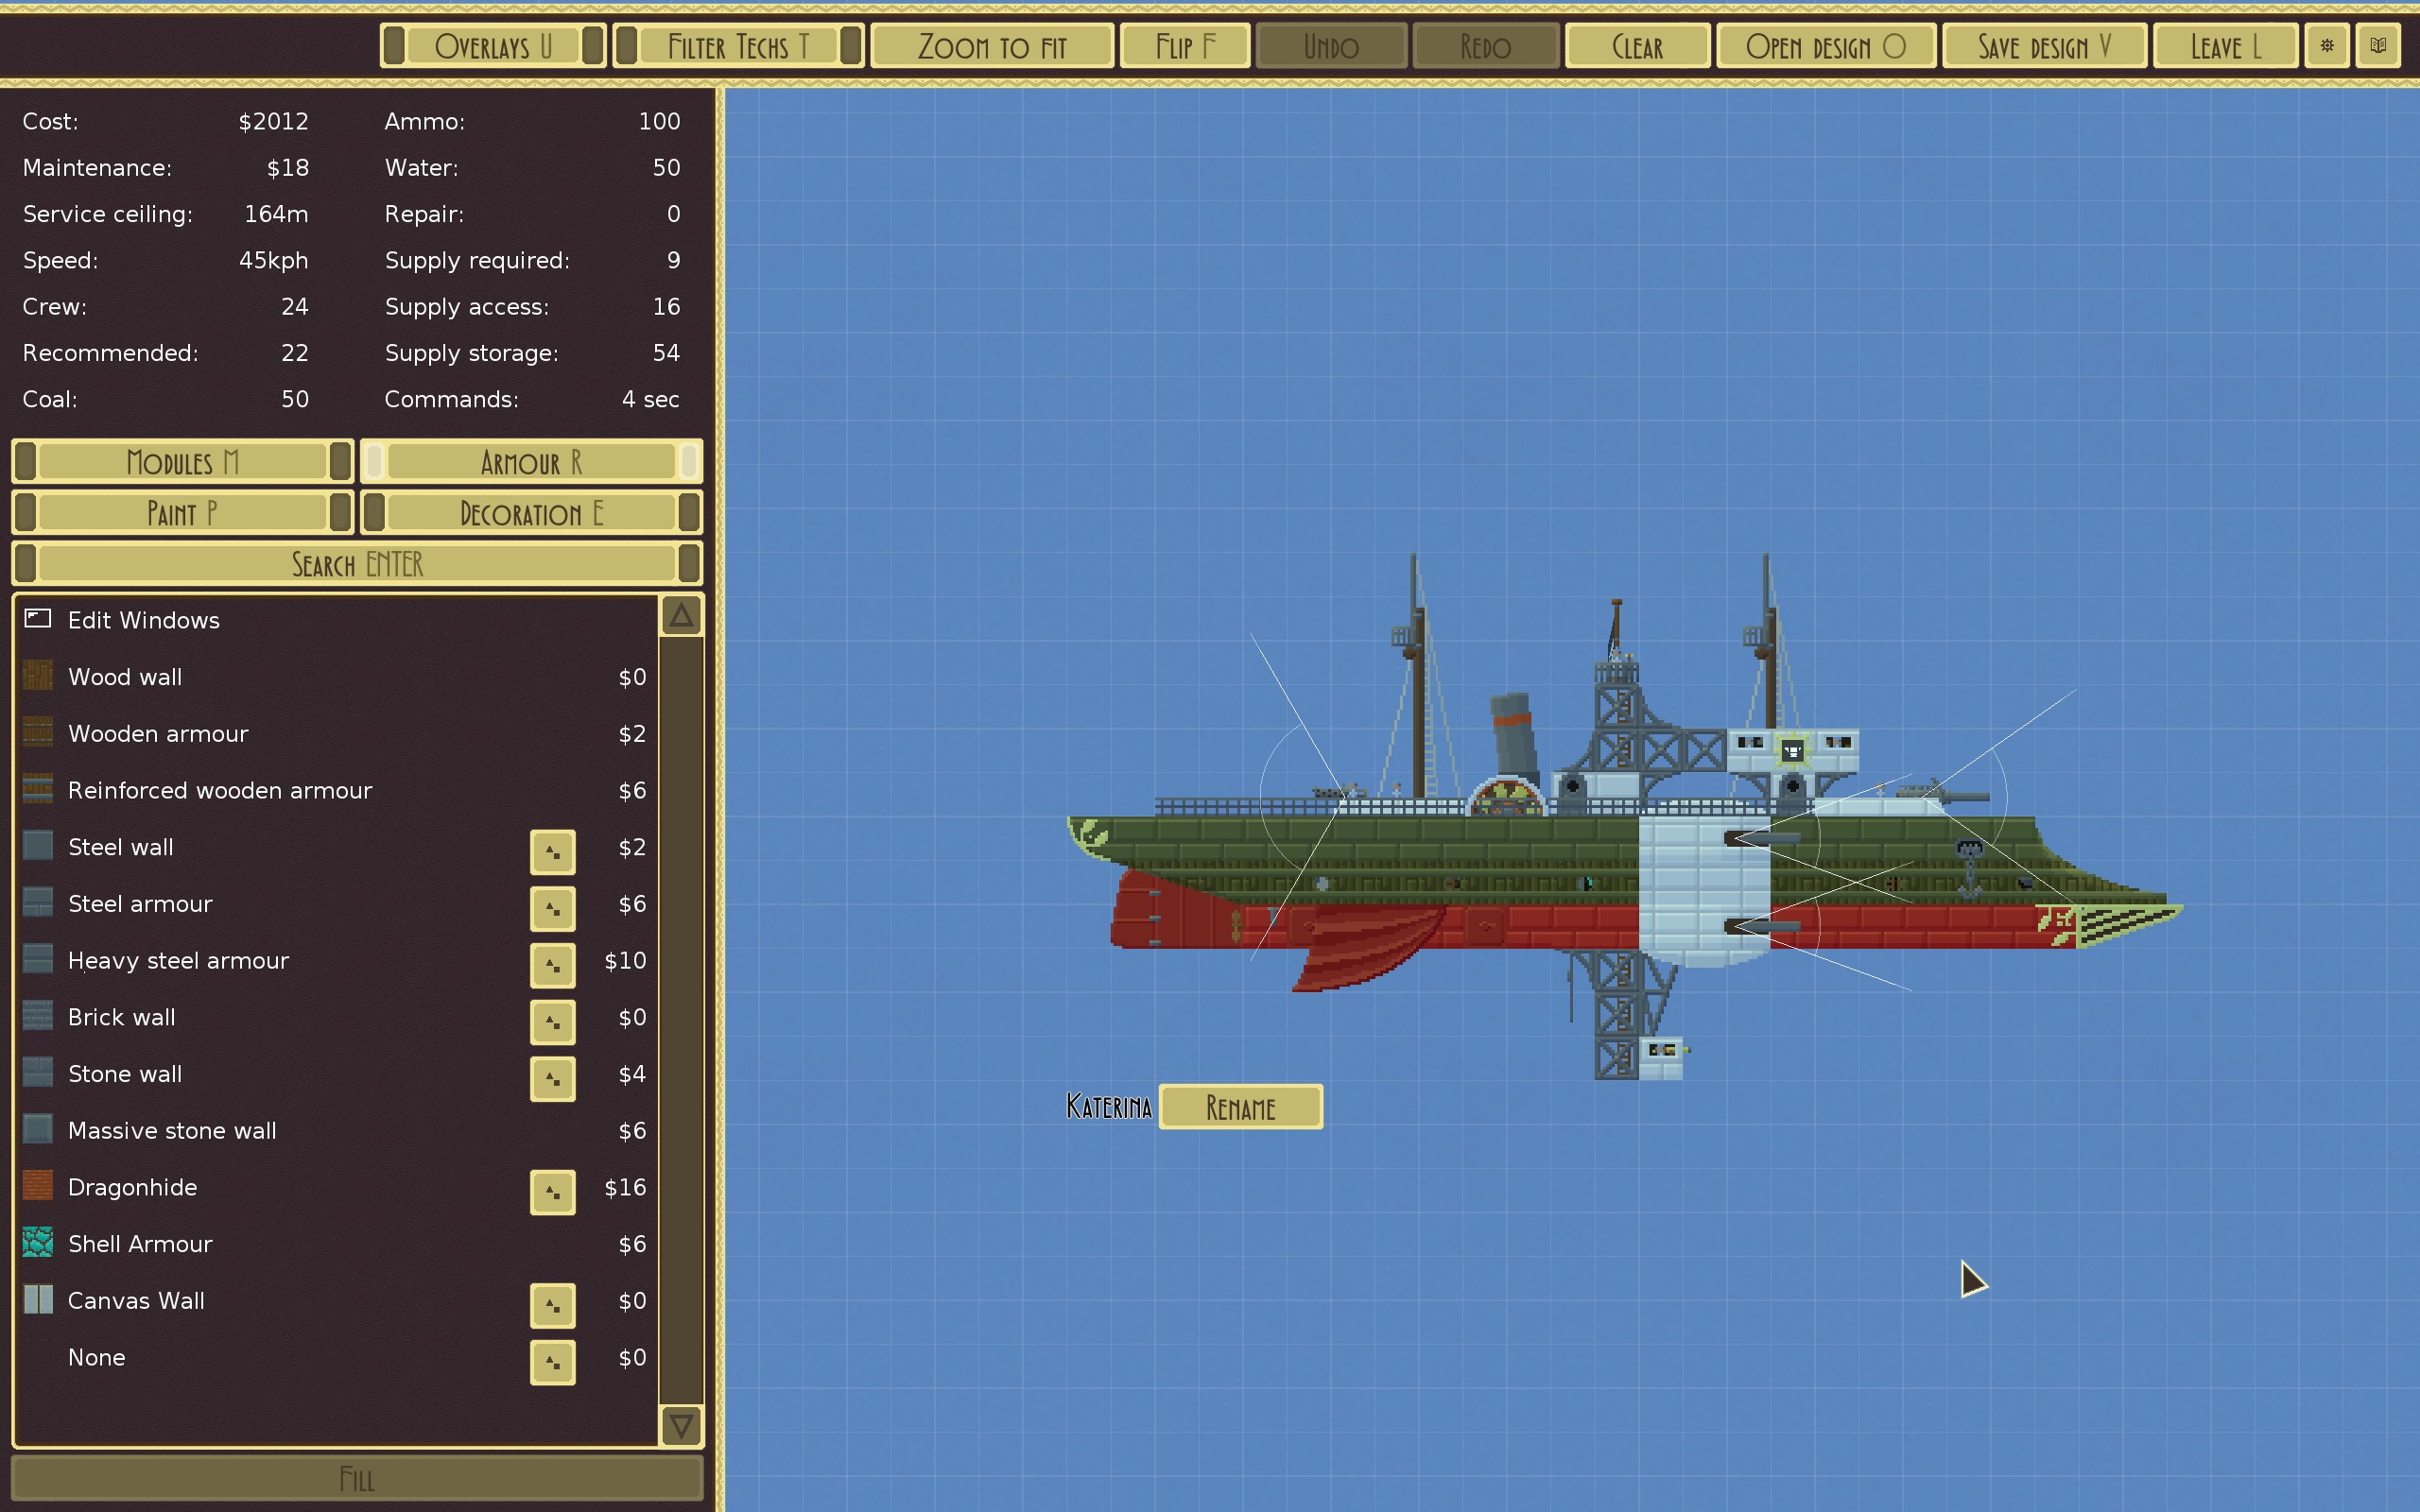The width and height of the screenshot is (2420, 1512).
Task: Switch to the Paint tab
Action: pyautogui.click(x=183, y=513)
